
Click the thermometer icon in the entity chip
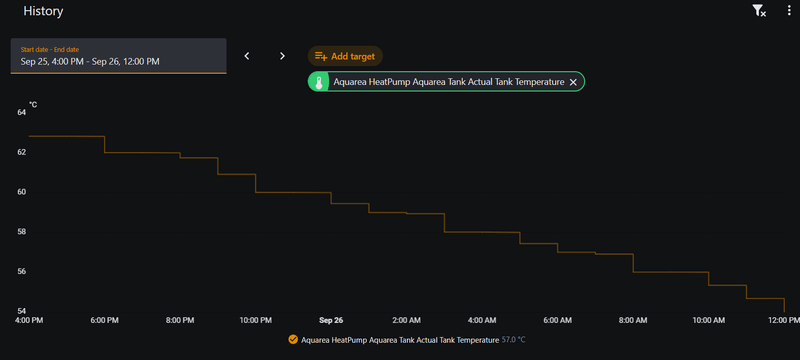319,82
